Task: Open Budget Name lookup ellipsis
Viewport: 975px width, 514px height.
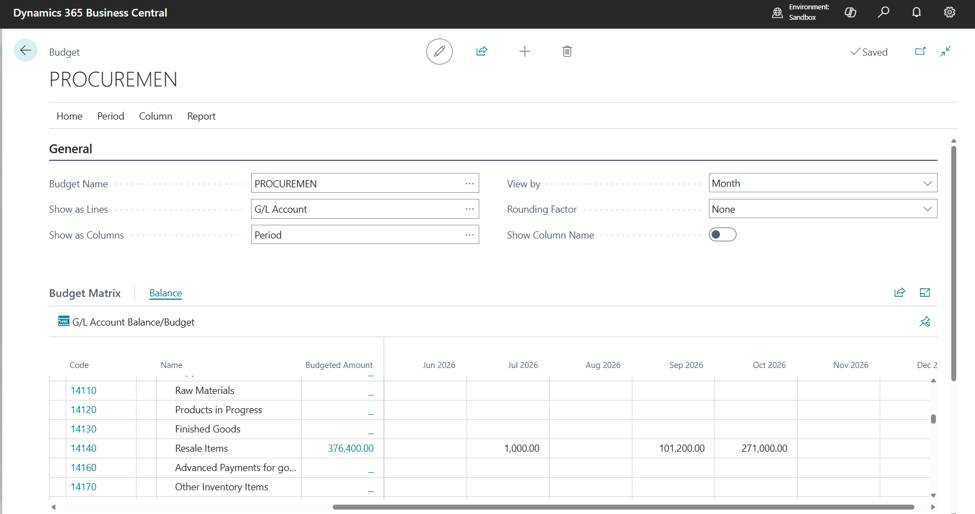Action: click(x=469, y=183)
